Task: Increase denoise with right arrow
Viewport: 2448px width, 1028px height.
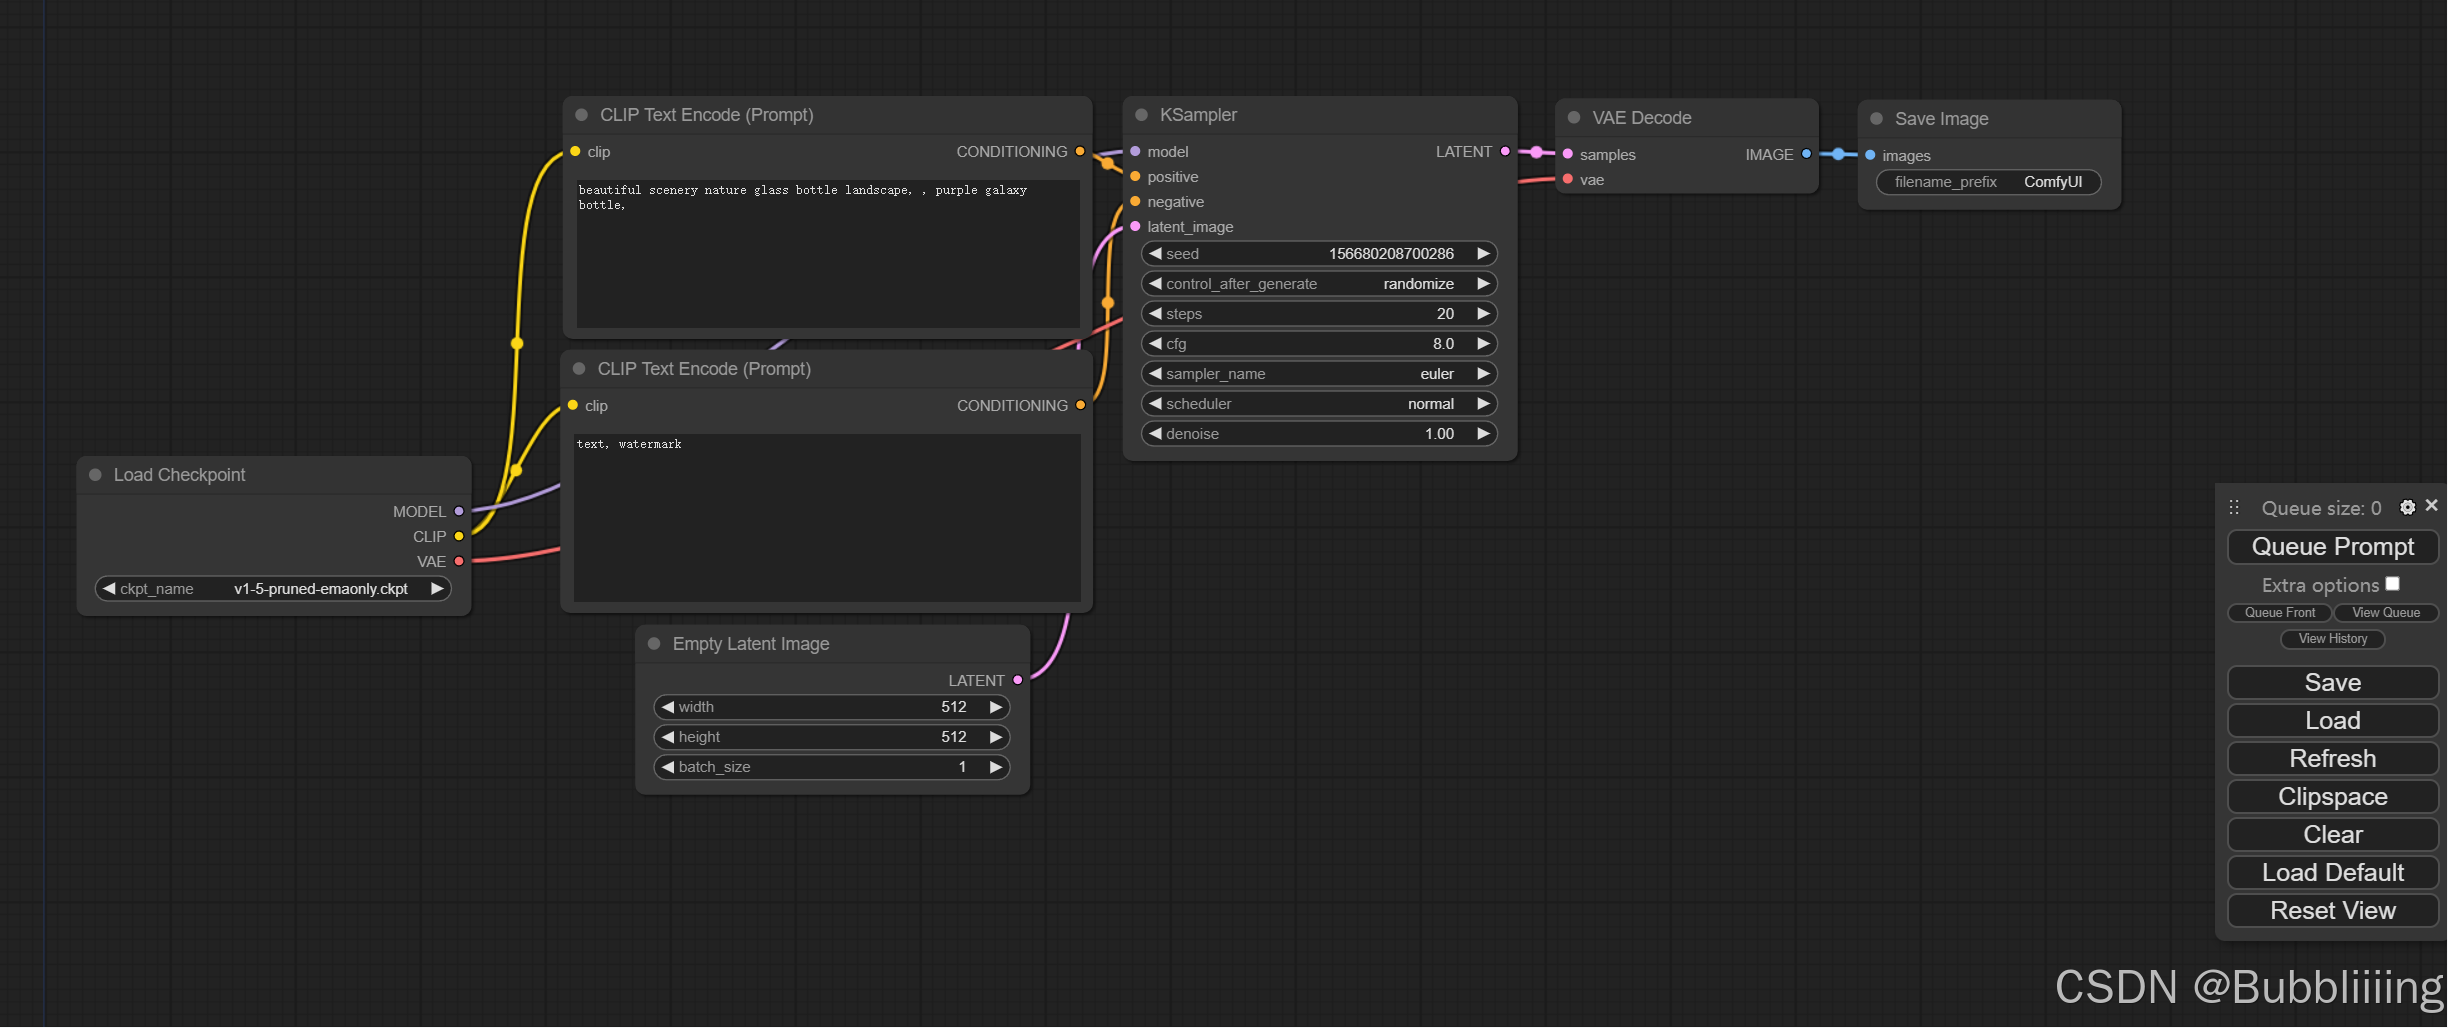Action: click(1484, 433)
